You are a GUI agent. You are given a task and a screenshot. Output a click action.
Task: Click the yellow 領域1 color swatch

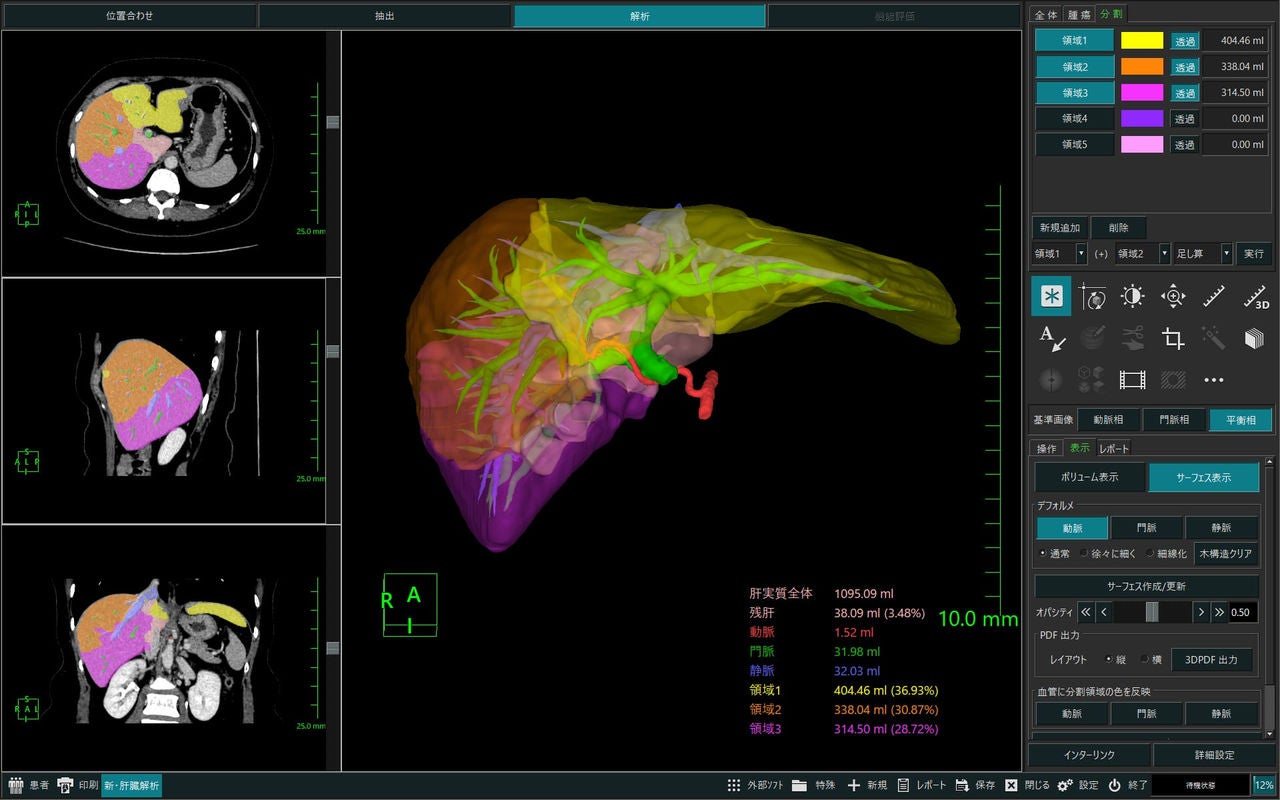pyautogui.click(x=1142, y=41)
